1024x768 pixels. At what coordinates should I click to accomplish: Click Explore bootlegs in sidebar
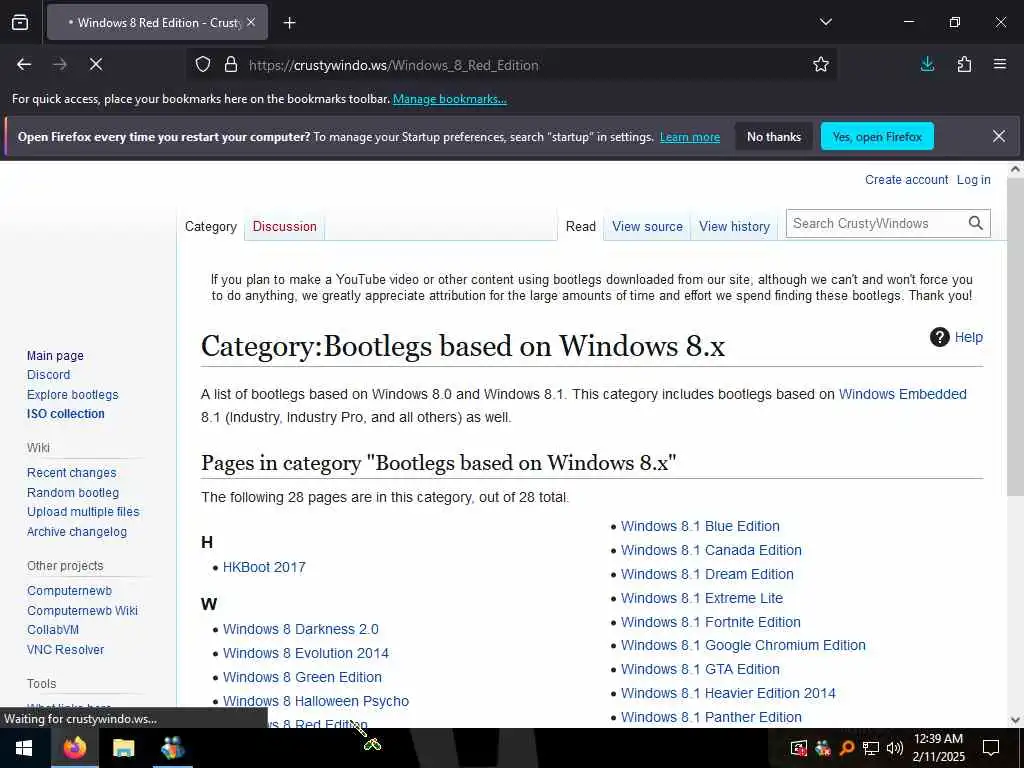tap(72, 395)
